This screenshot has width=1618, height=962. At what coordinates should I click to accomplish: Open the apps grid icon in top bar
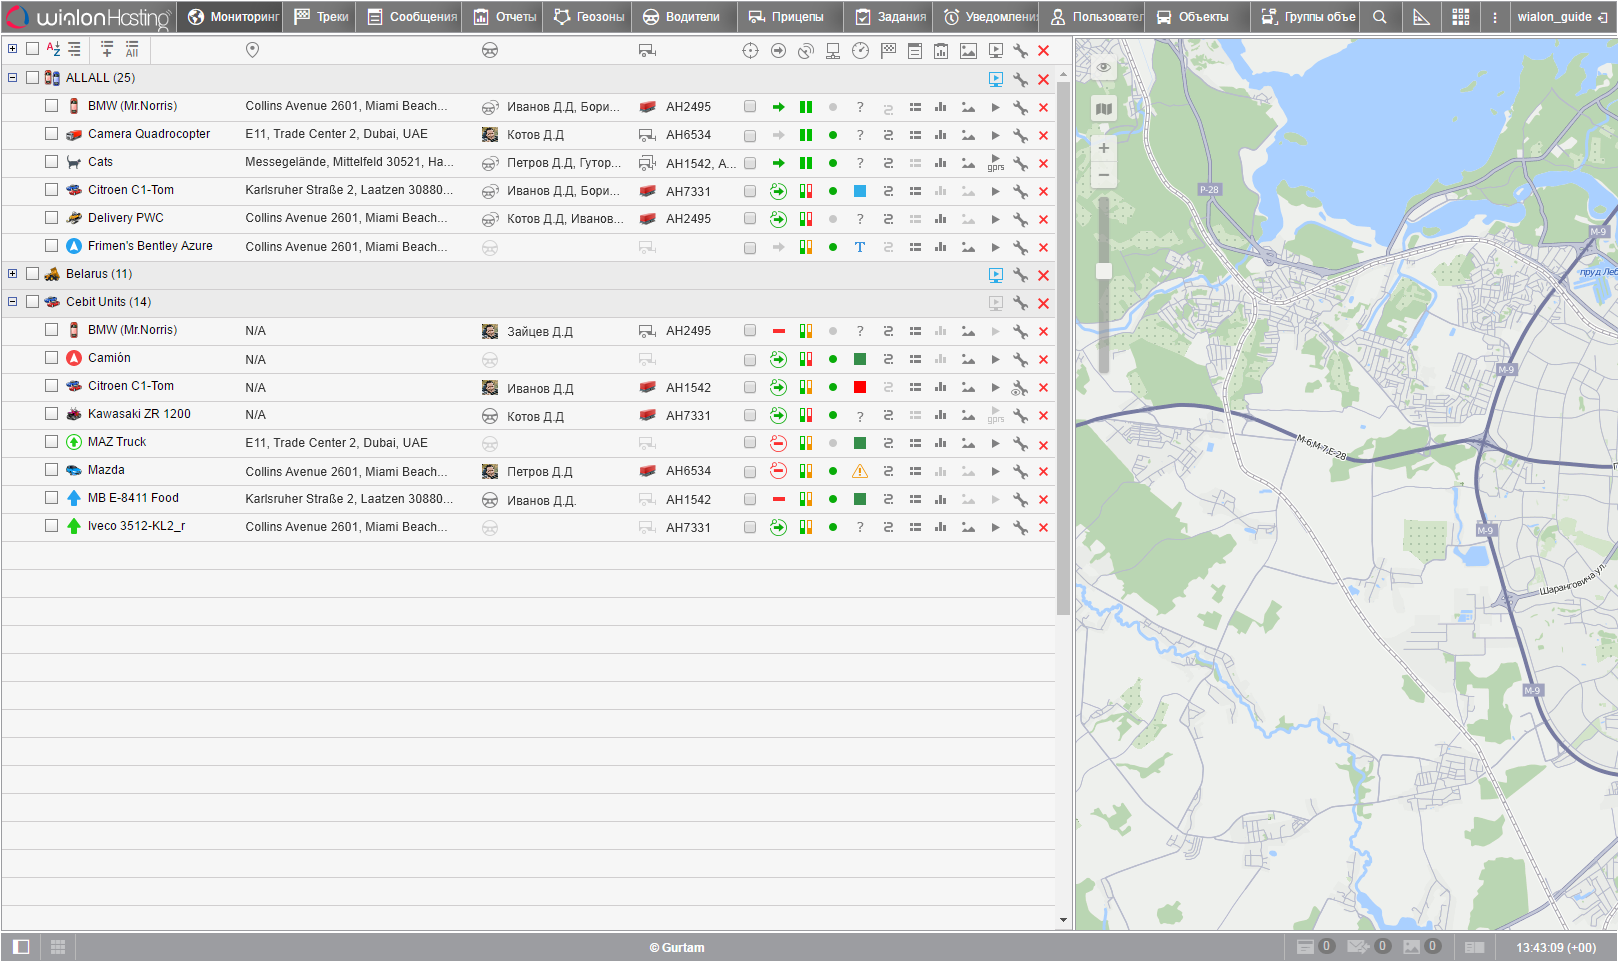(x=1460, y=17)
